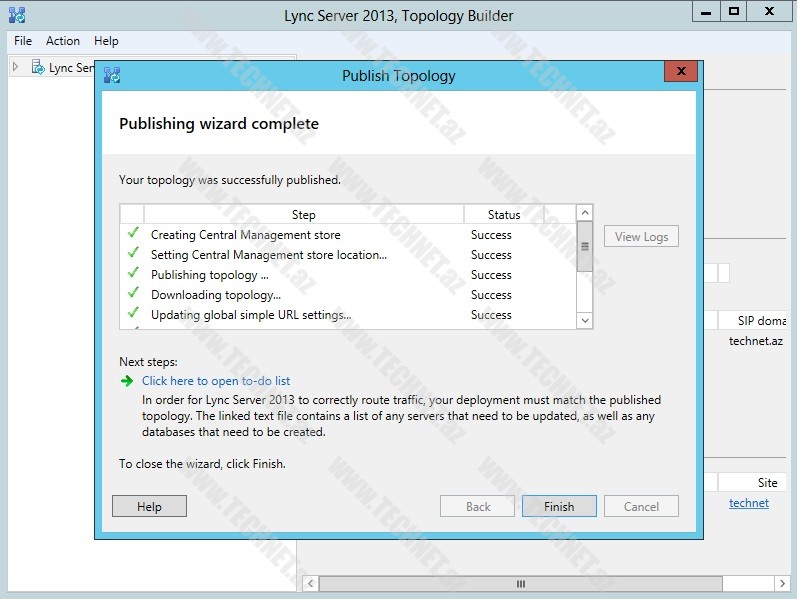The width and height of the screenshot is (797, 599).
Task: Click Success status of Downloading topology
Action: [x=491, y=295]
